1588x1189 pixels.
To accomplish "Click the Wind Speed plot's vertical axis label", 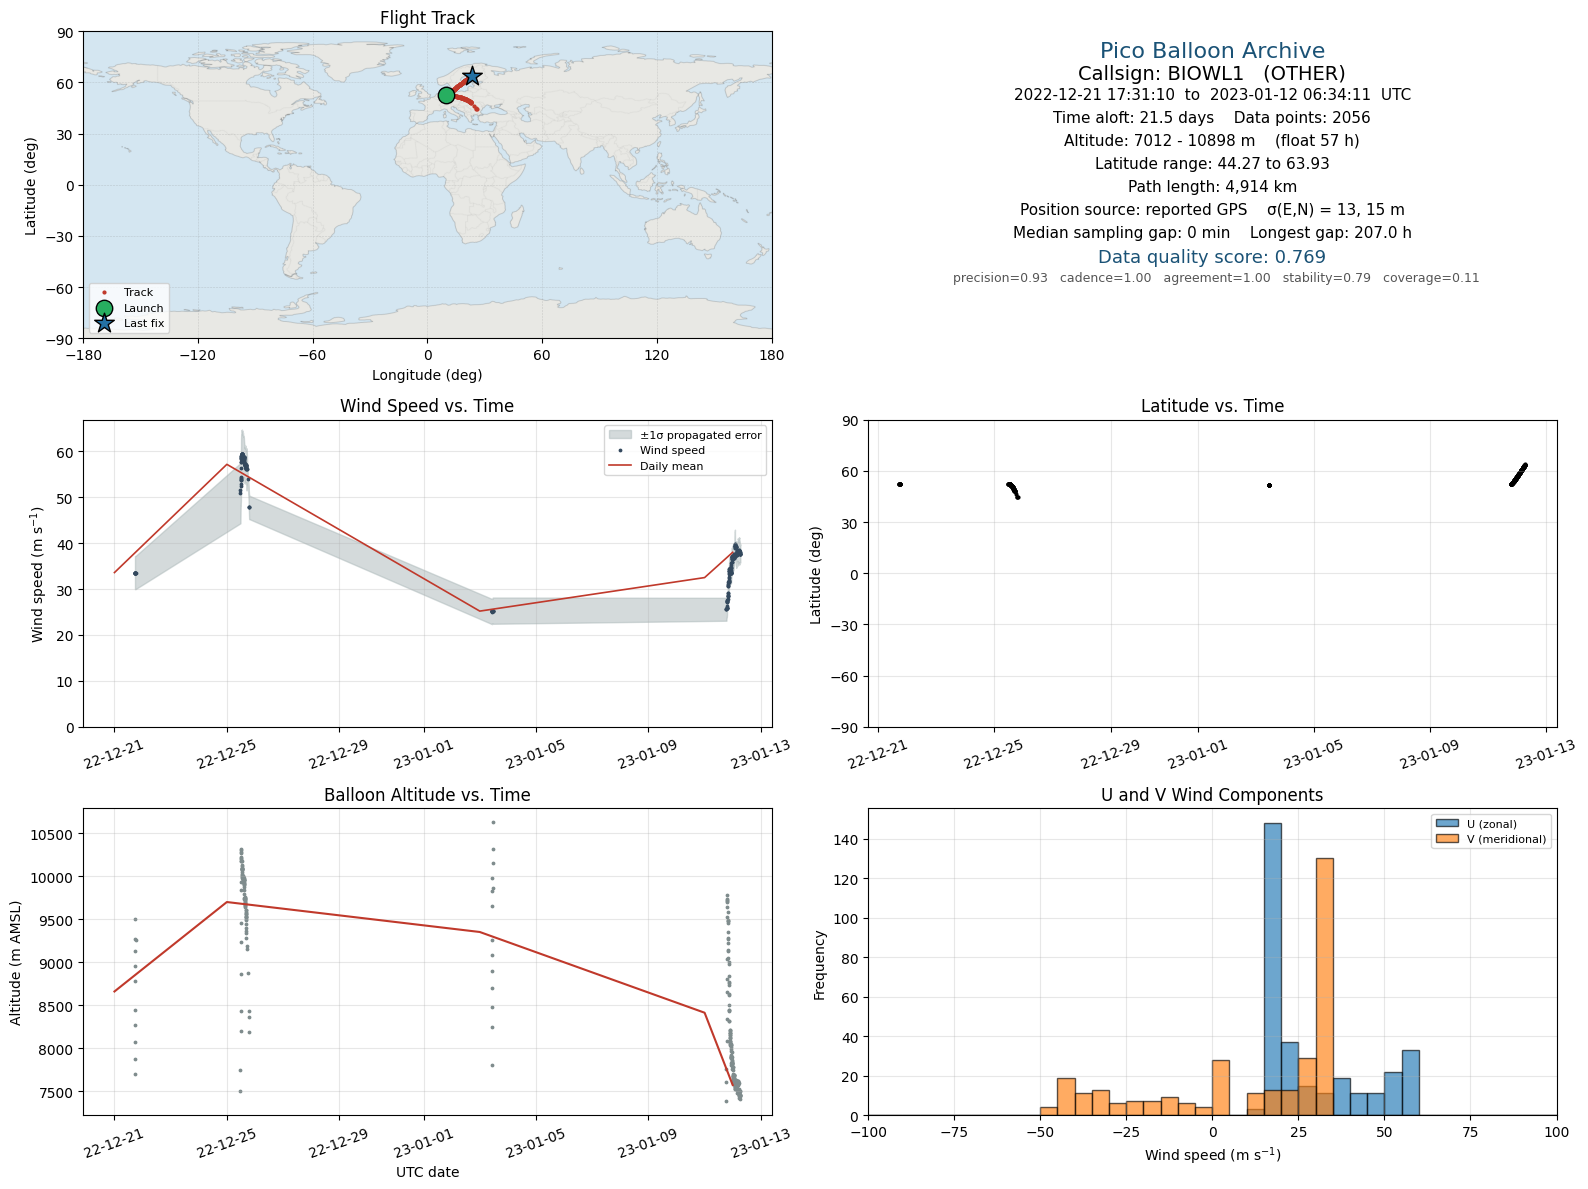I will click(38, 574).
